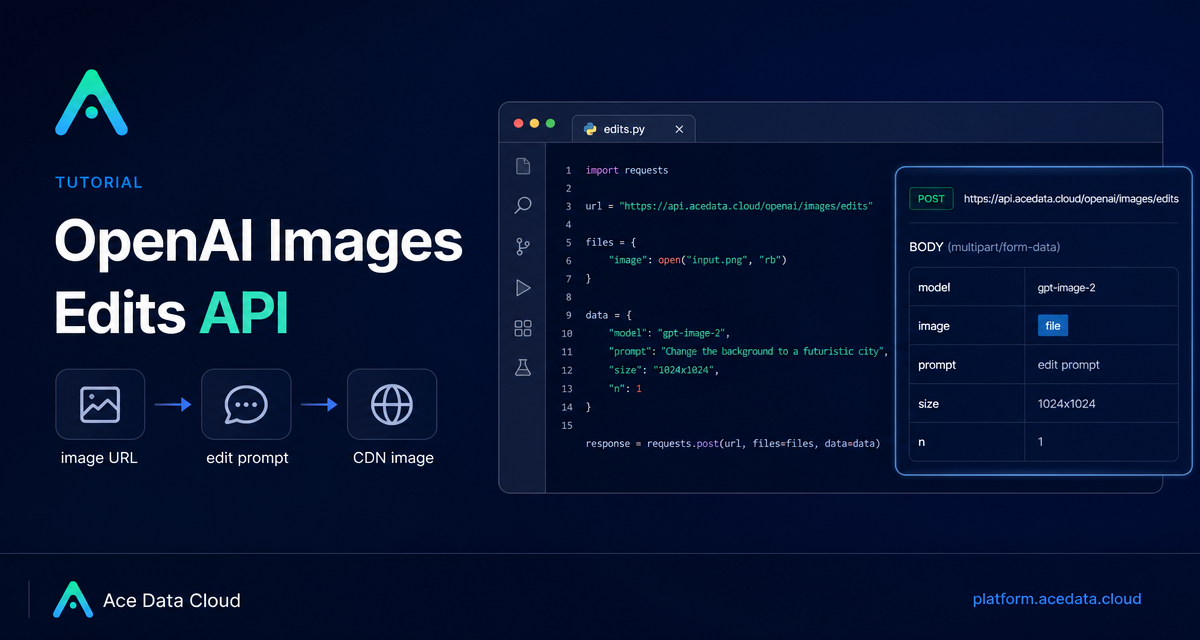Click the green POST method badge

pos(931,199)
